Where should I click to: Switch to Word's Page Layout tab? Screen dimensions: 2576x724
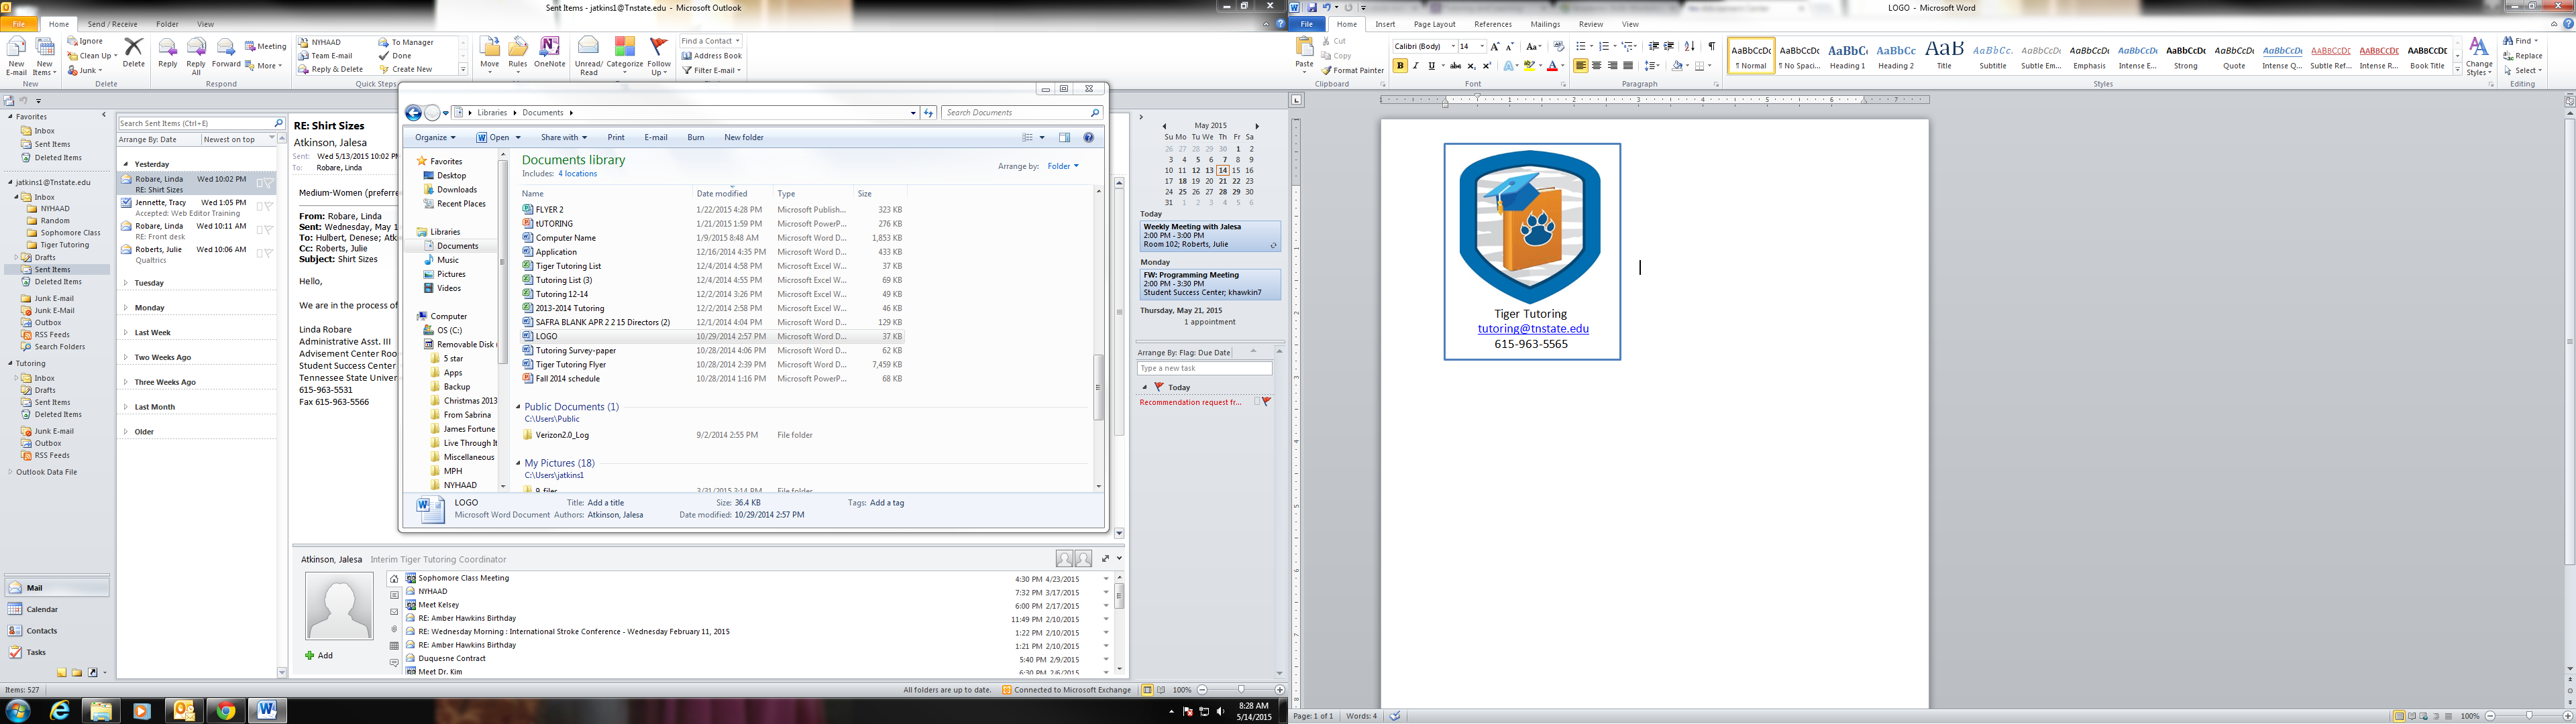click(1434, 24)
